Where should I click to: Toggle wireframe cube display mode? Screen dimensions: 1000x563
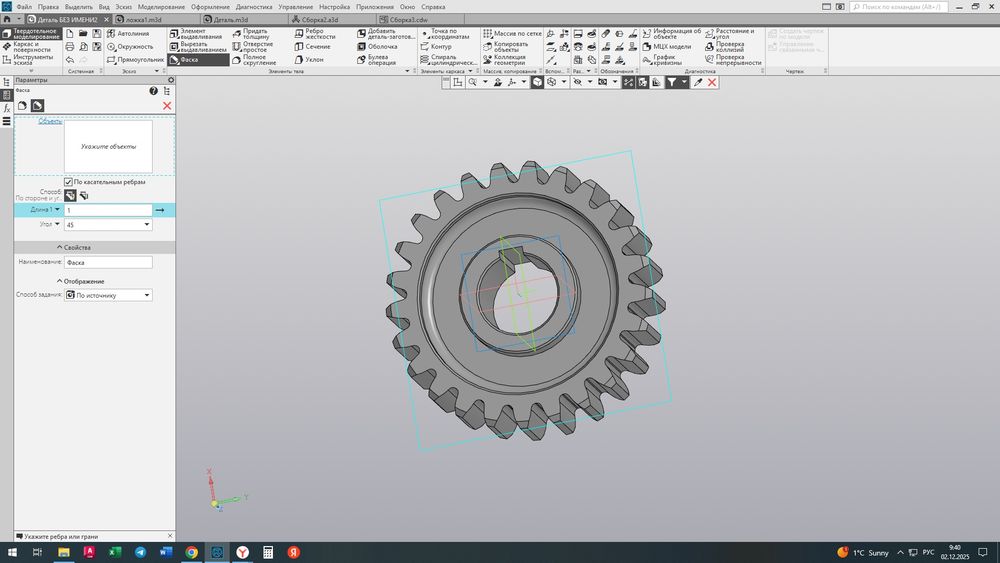tap(552, 82)
